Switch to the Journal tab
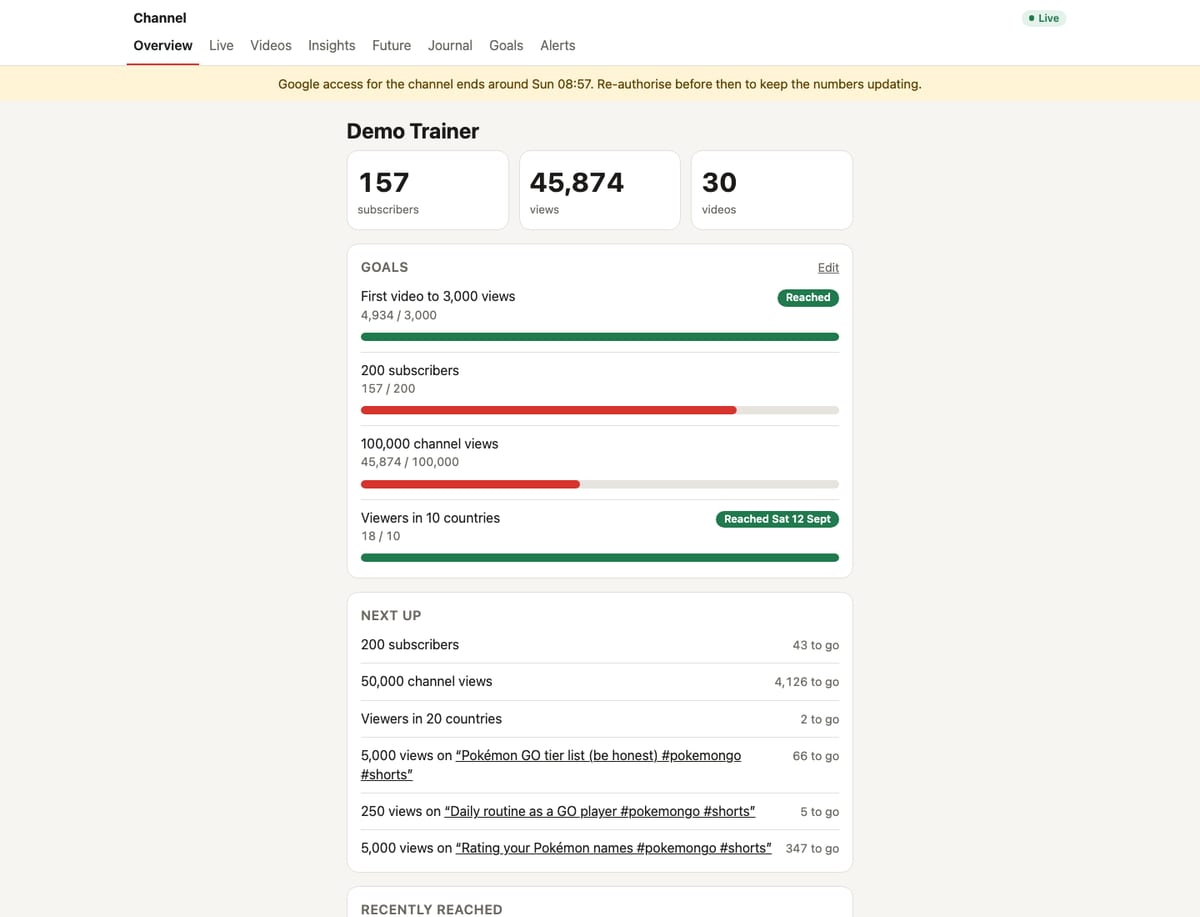This screenshot has height=917, width=1200. click(450, 46)
